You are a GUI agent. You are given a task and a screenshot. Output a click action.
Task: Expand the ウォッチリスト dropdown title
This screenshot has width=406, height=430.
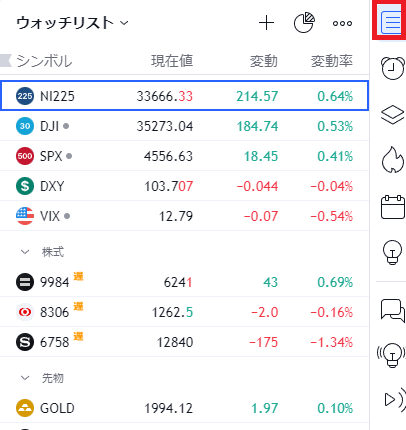[72, 23]
